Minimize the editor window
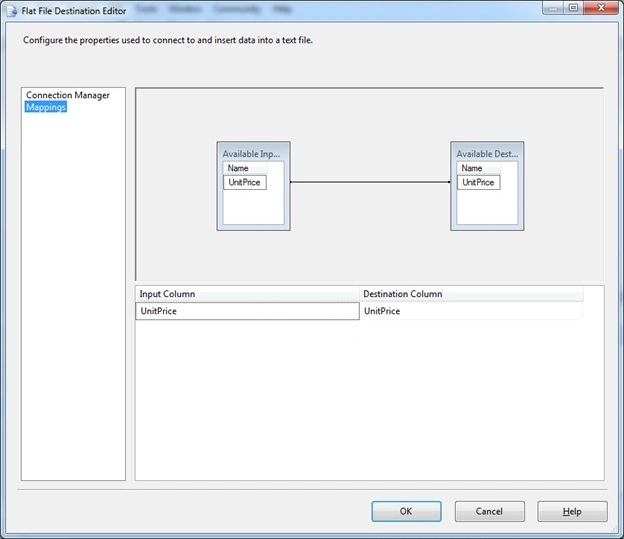Screen dimensions: 624x539 click(x=553, y=8)
